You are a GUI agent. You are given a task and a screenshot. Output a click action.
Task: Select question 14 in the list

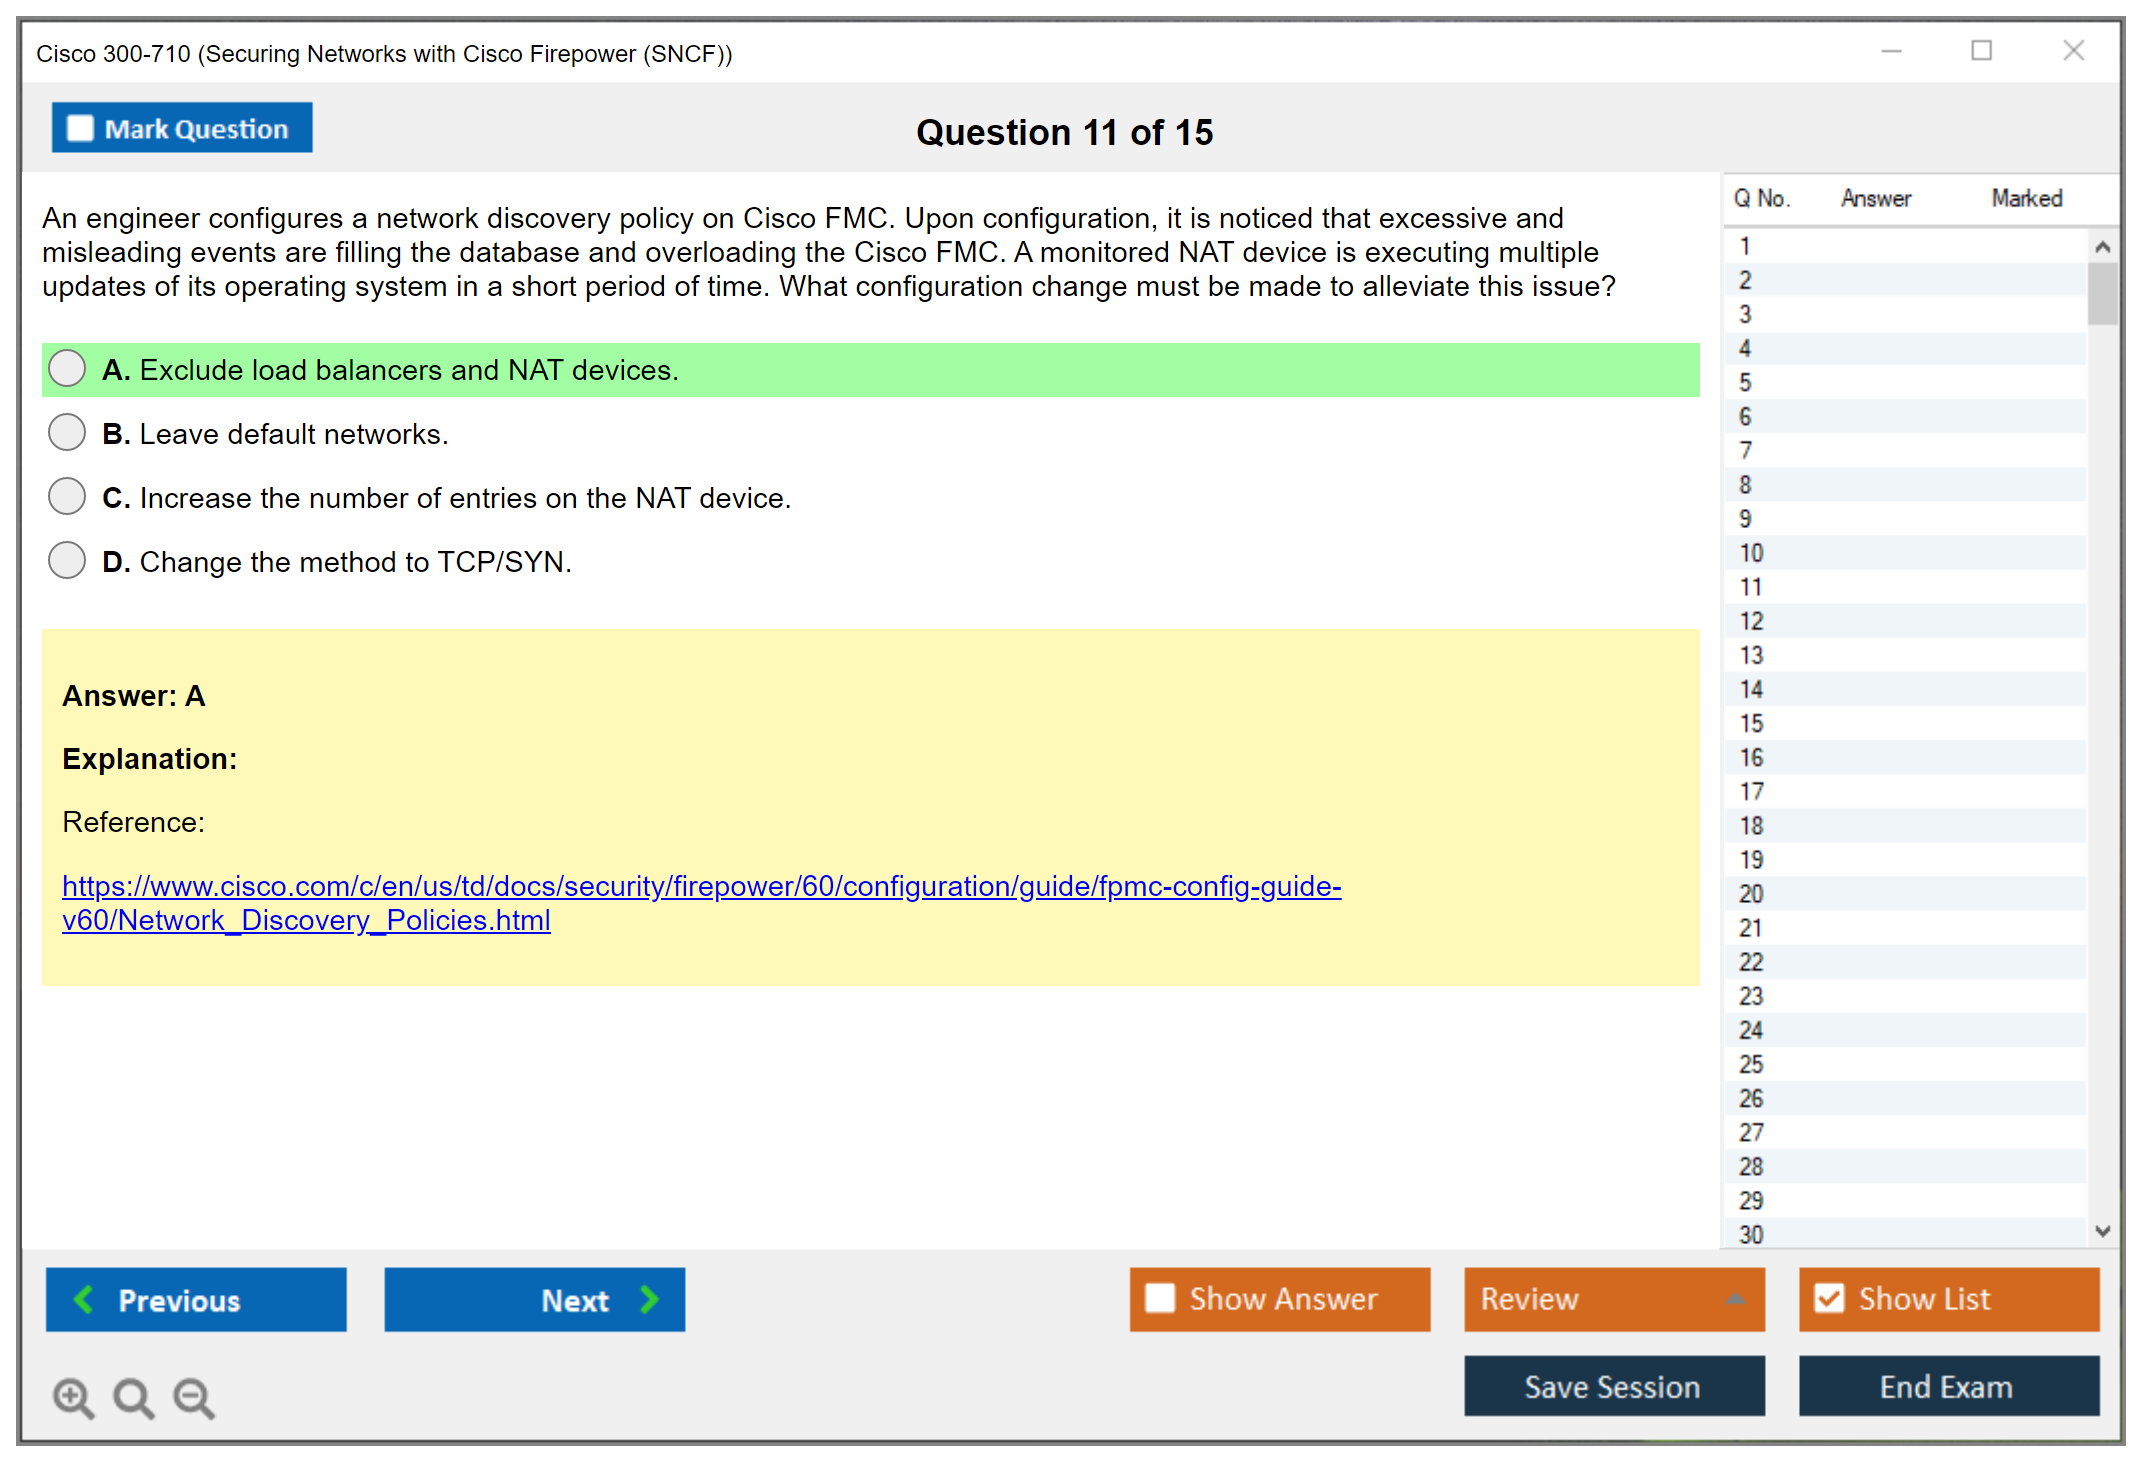click(x=1751, y=689)
